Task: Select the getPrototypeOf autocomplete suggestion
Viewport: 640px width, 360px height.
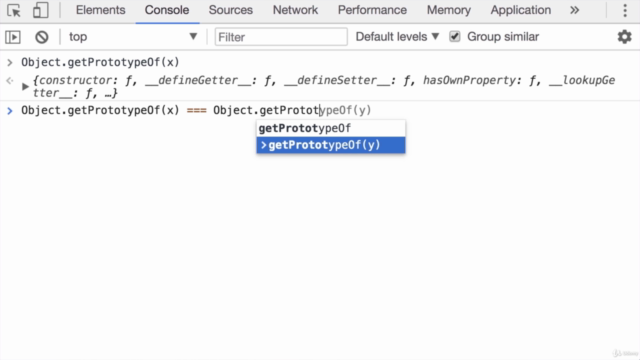Action: [x=331, y=128]
